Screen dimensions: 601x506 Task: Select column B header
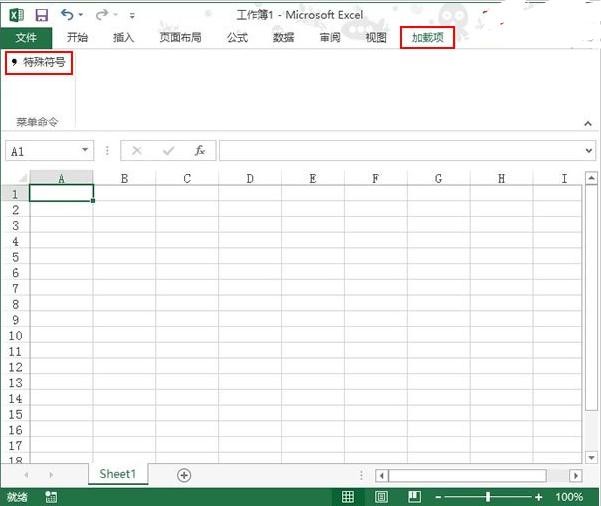124,178
